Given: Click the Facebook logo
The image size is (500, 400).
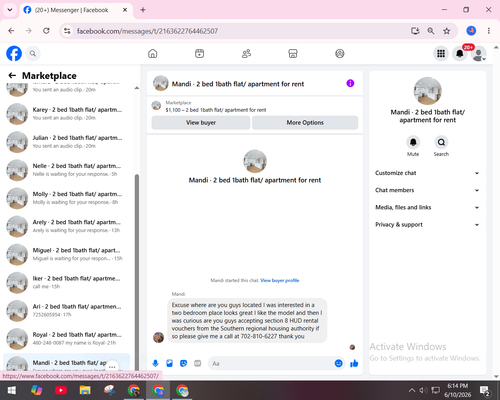Looking at the screenshot, I should coord(14,53).
